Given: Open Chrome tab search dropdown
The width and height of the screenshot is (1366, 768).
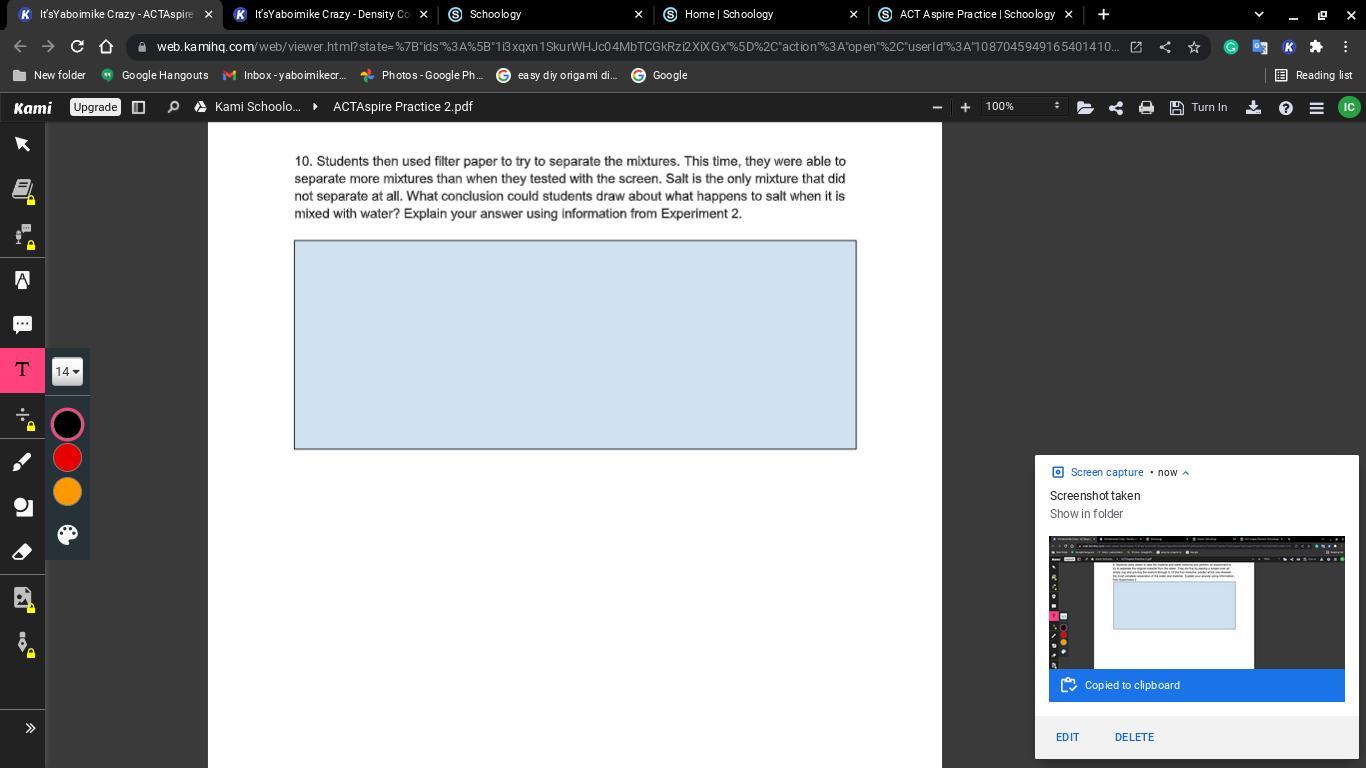Looking at the screenshot, I should (x=1259, y=15).
